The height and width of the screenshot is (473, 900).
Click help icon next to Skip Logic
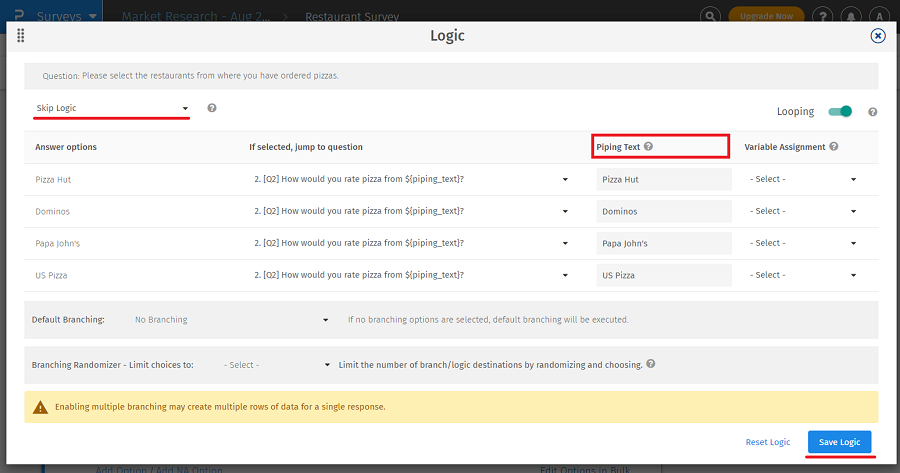212,108
